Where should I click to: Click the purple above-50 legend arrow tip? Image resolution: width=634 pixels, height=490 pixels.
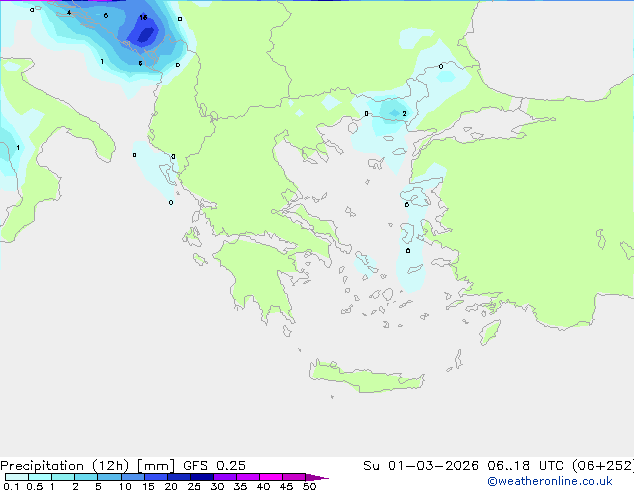(317, 477)
